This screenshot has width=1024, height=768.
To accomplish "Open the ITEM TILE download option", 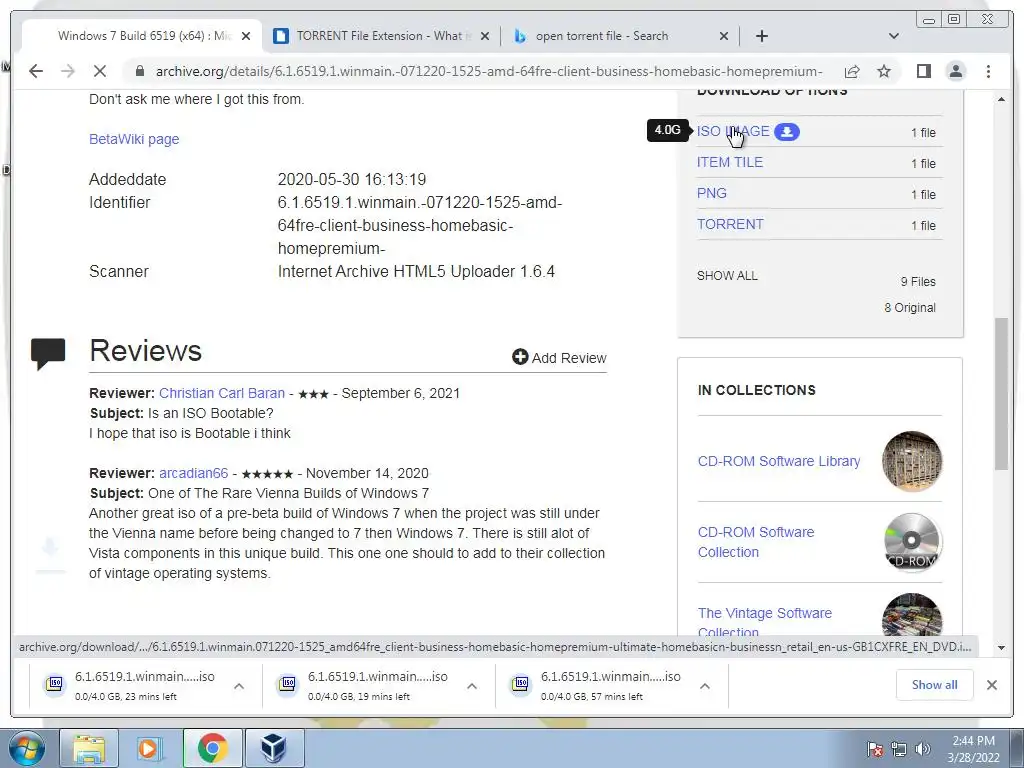I will [729, 162].
